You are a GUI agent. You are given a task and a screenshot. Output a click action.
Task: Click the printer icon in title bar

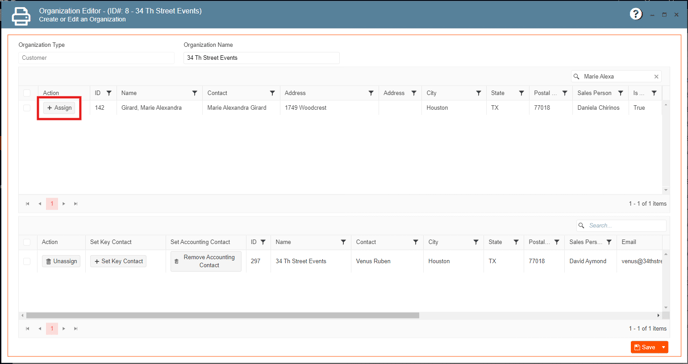[21, 15]
